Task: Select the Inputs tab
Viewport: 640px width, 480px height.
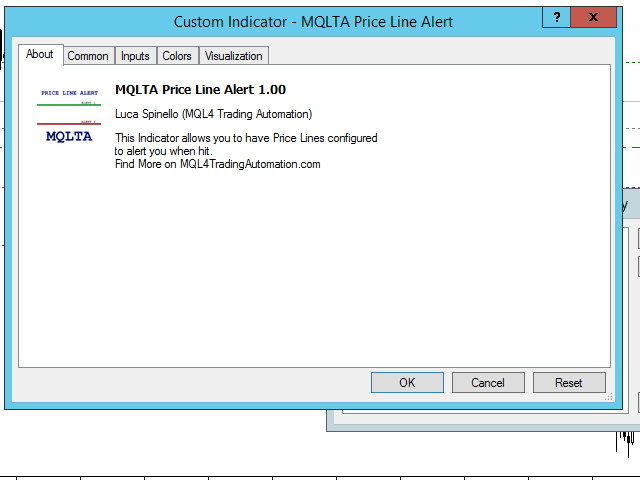Action: coord(135,56)
